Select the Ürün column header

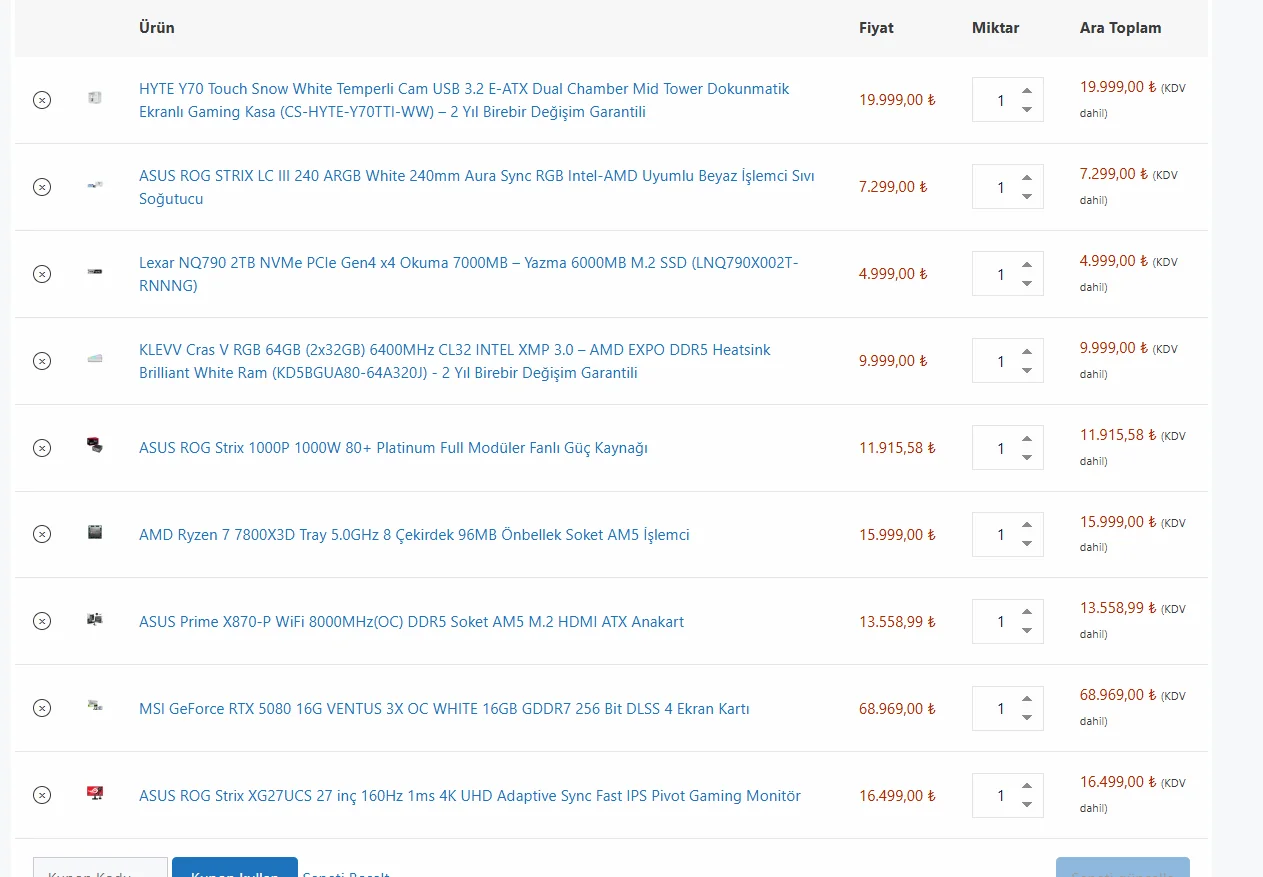pos(157,28)
